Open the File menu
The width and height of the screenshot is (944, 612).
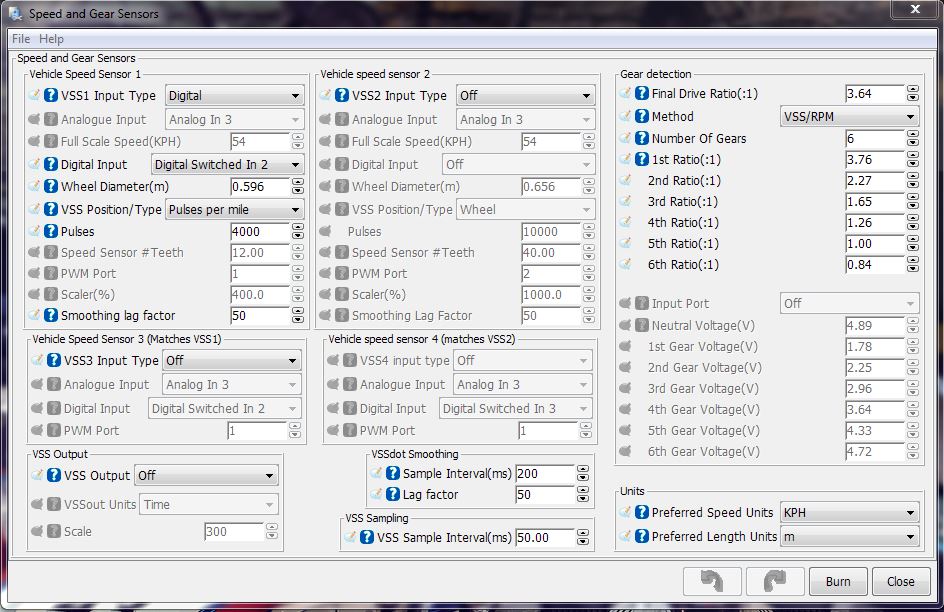click(x=21, y=39)
